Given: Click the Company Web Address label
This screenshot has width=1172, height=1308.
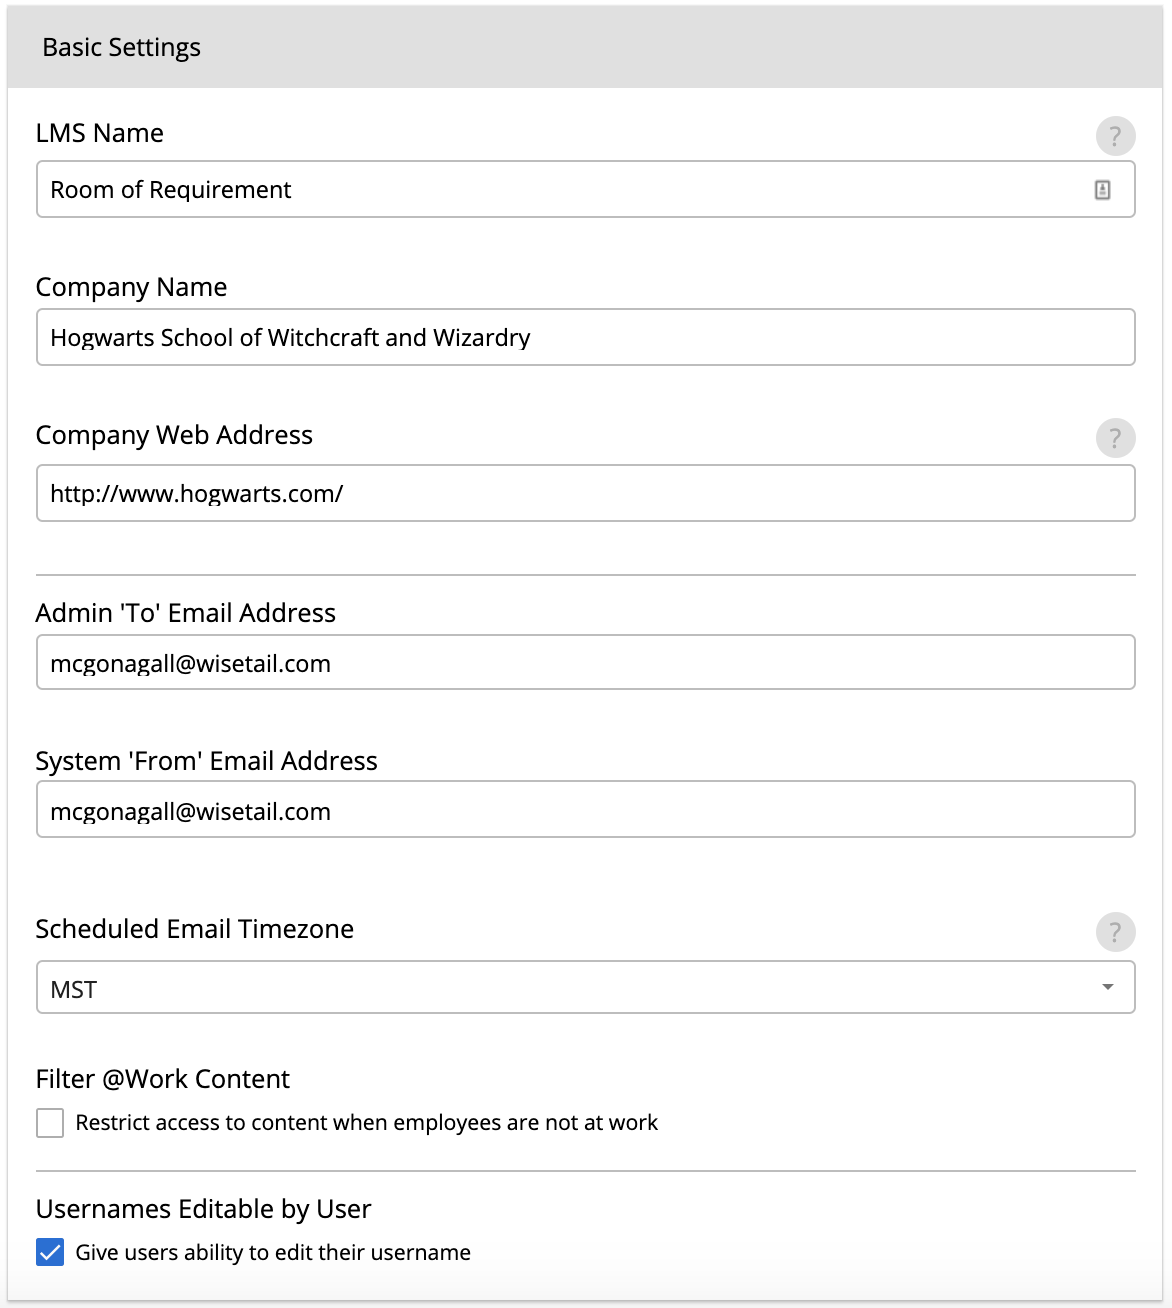Looking at the screenshot, I should pos(174,435).
